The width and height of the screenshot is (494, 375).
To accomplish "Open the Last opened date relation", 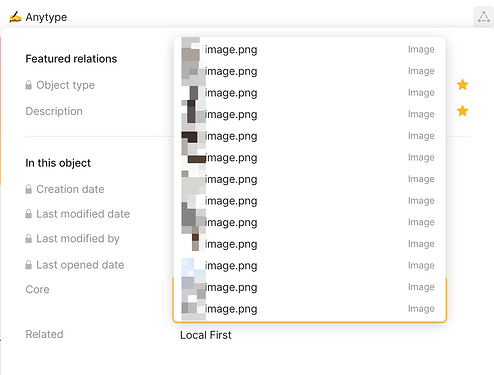I will click(80, 265).
